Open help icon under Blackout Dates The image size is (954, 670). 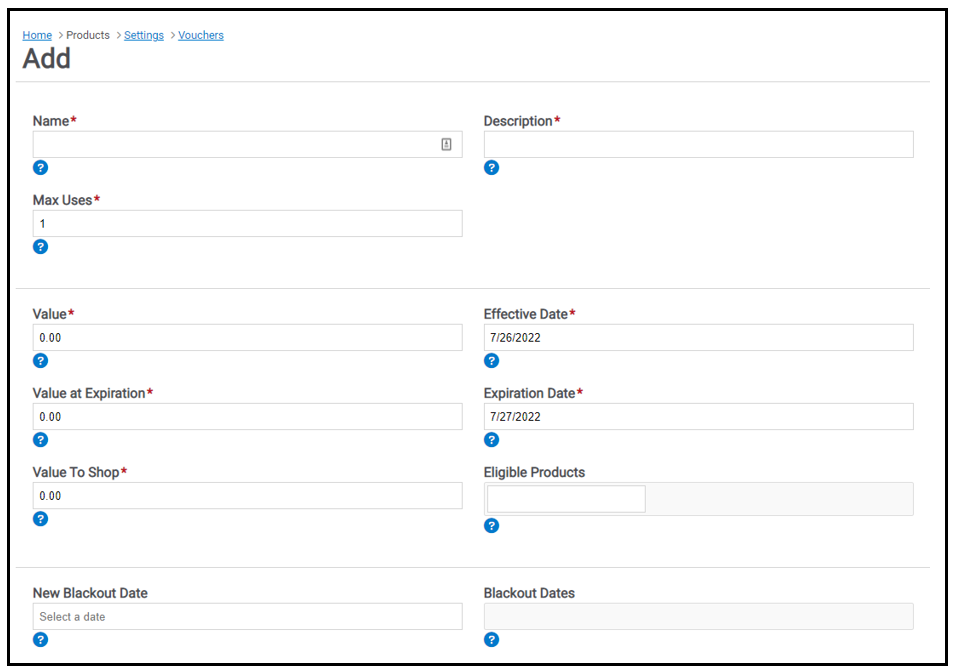pyautogui.click(x=492, y=640)
